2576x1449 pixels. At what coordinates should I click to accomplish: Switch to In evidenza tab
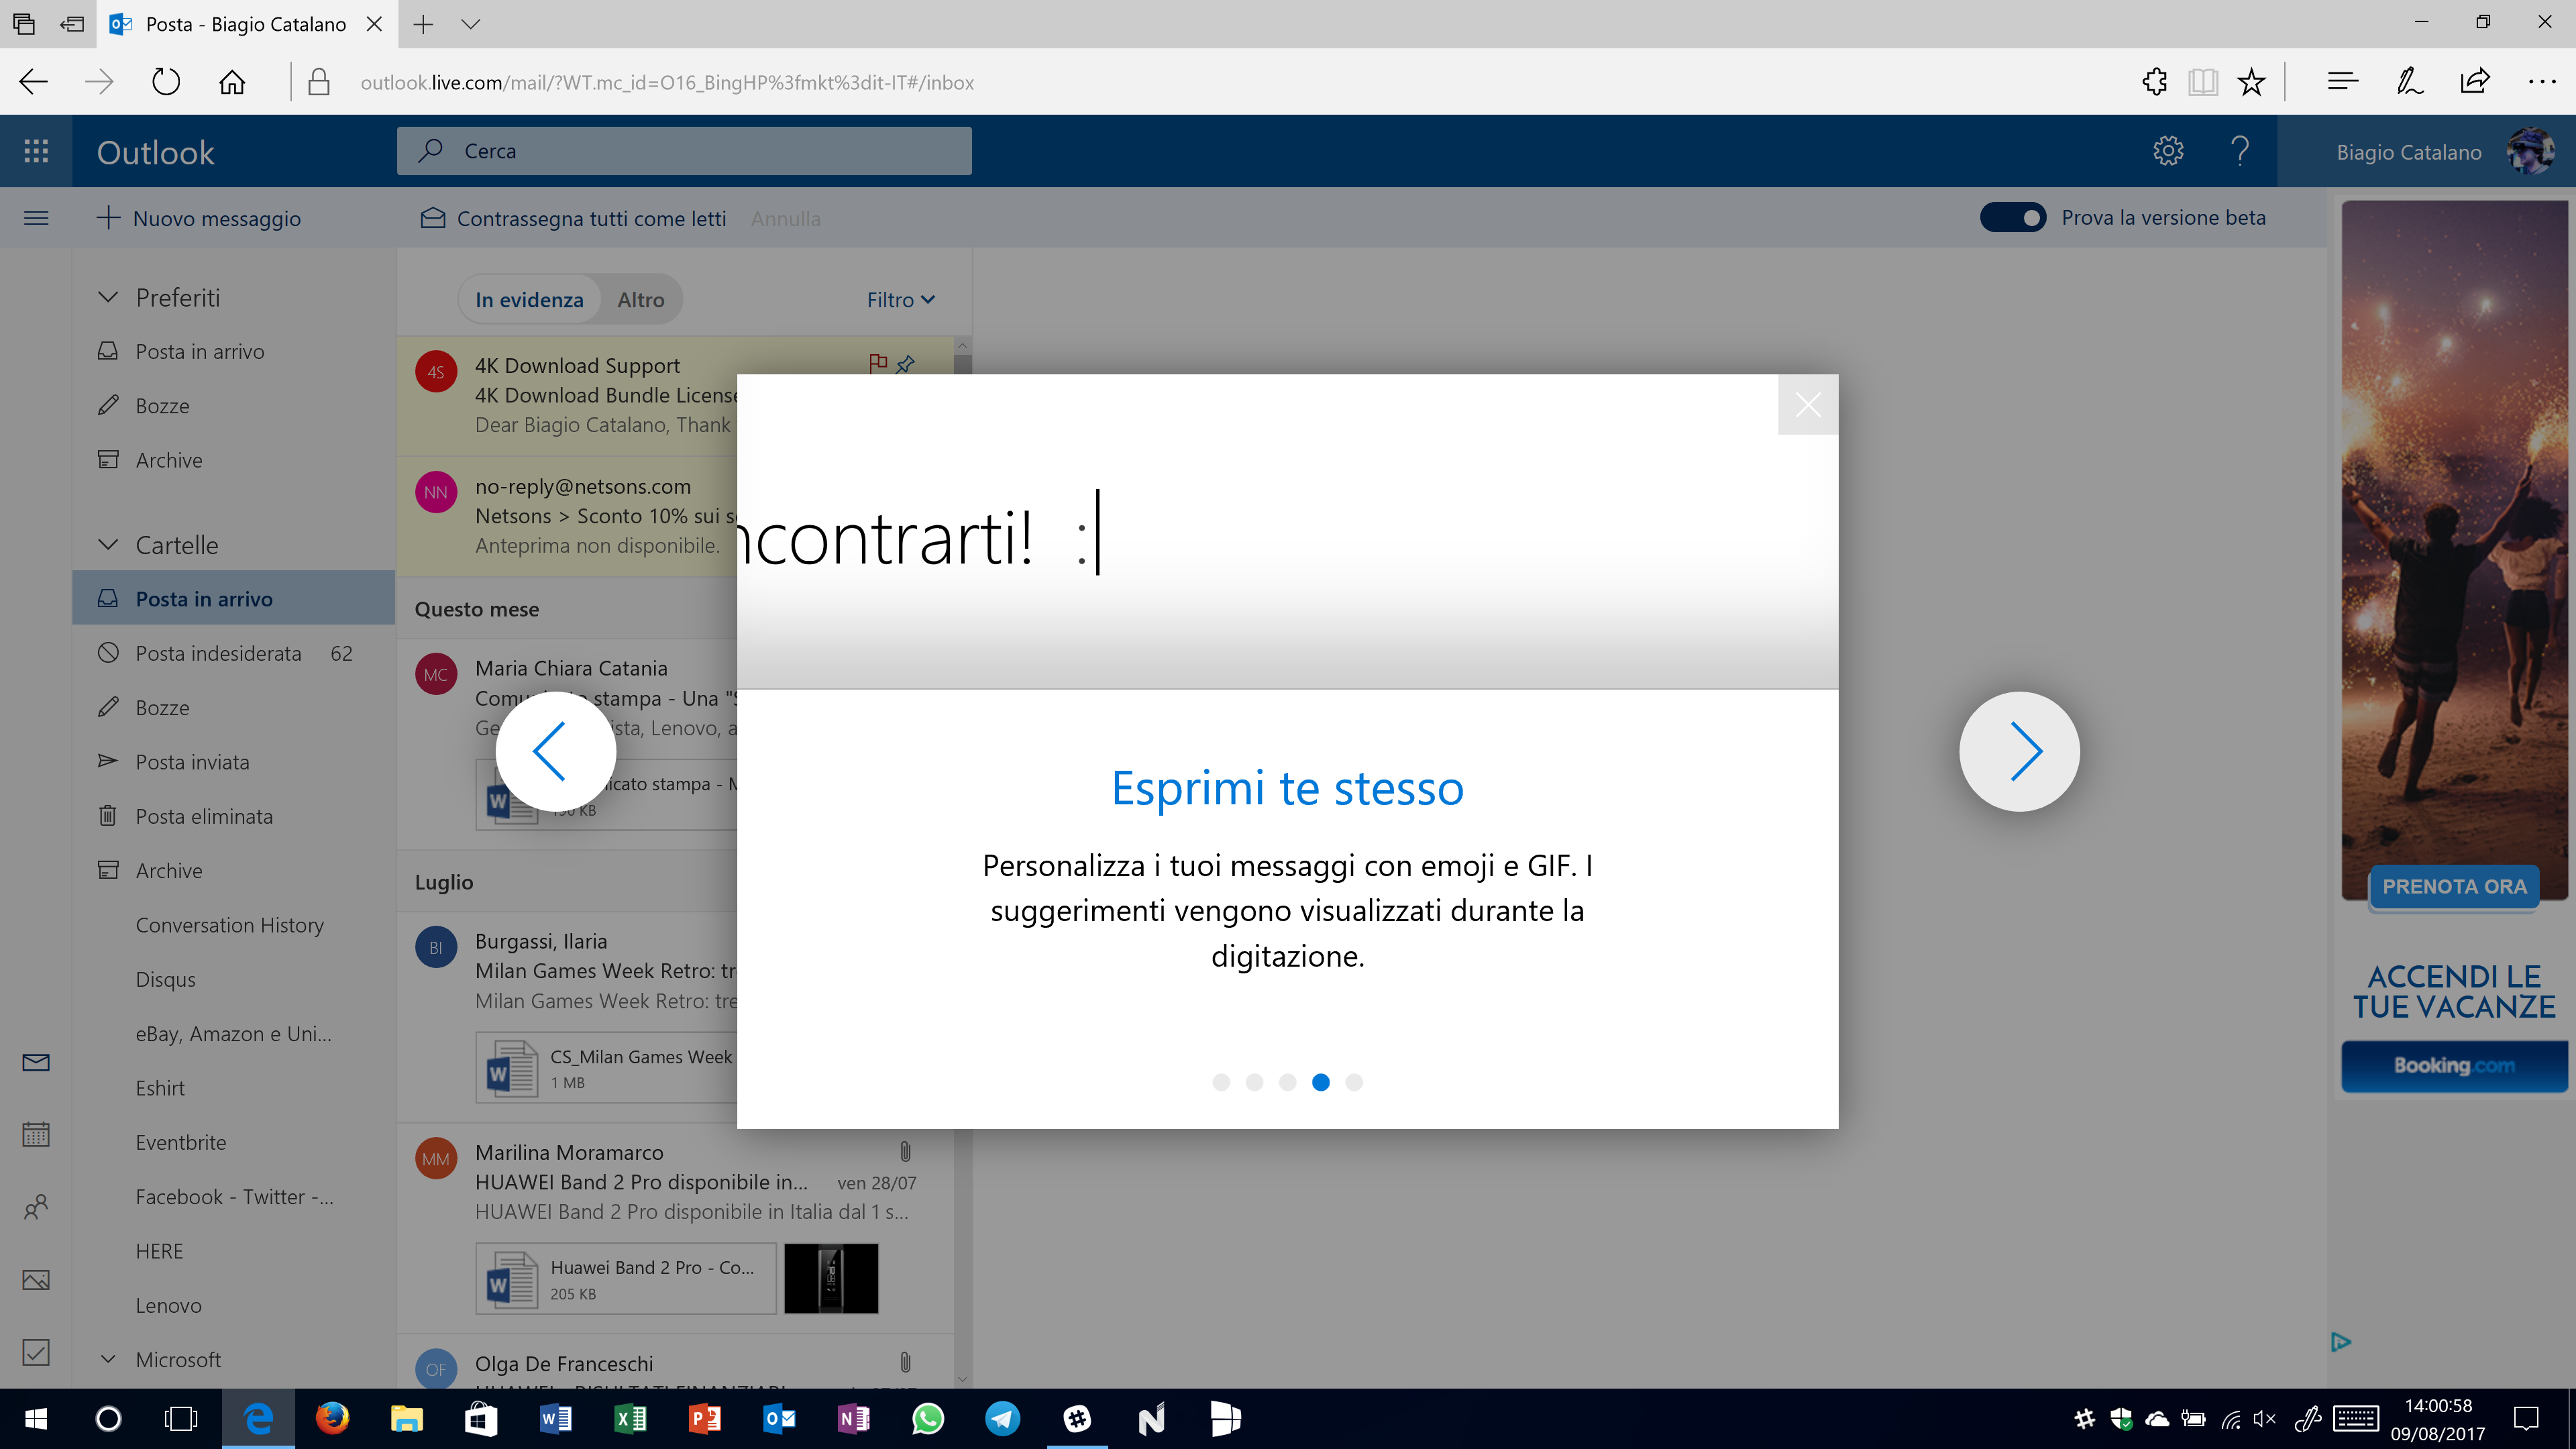[529, 299]
